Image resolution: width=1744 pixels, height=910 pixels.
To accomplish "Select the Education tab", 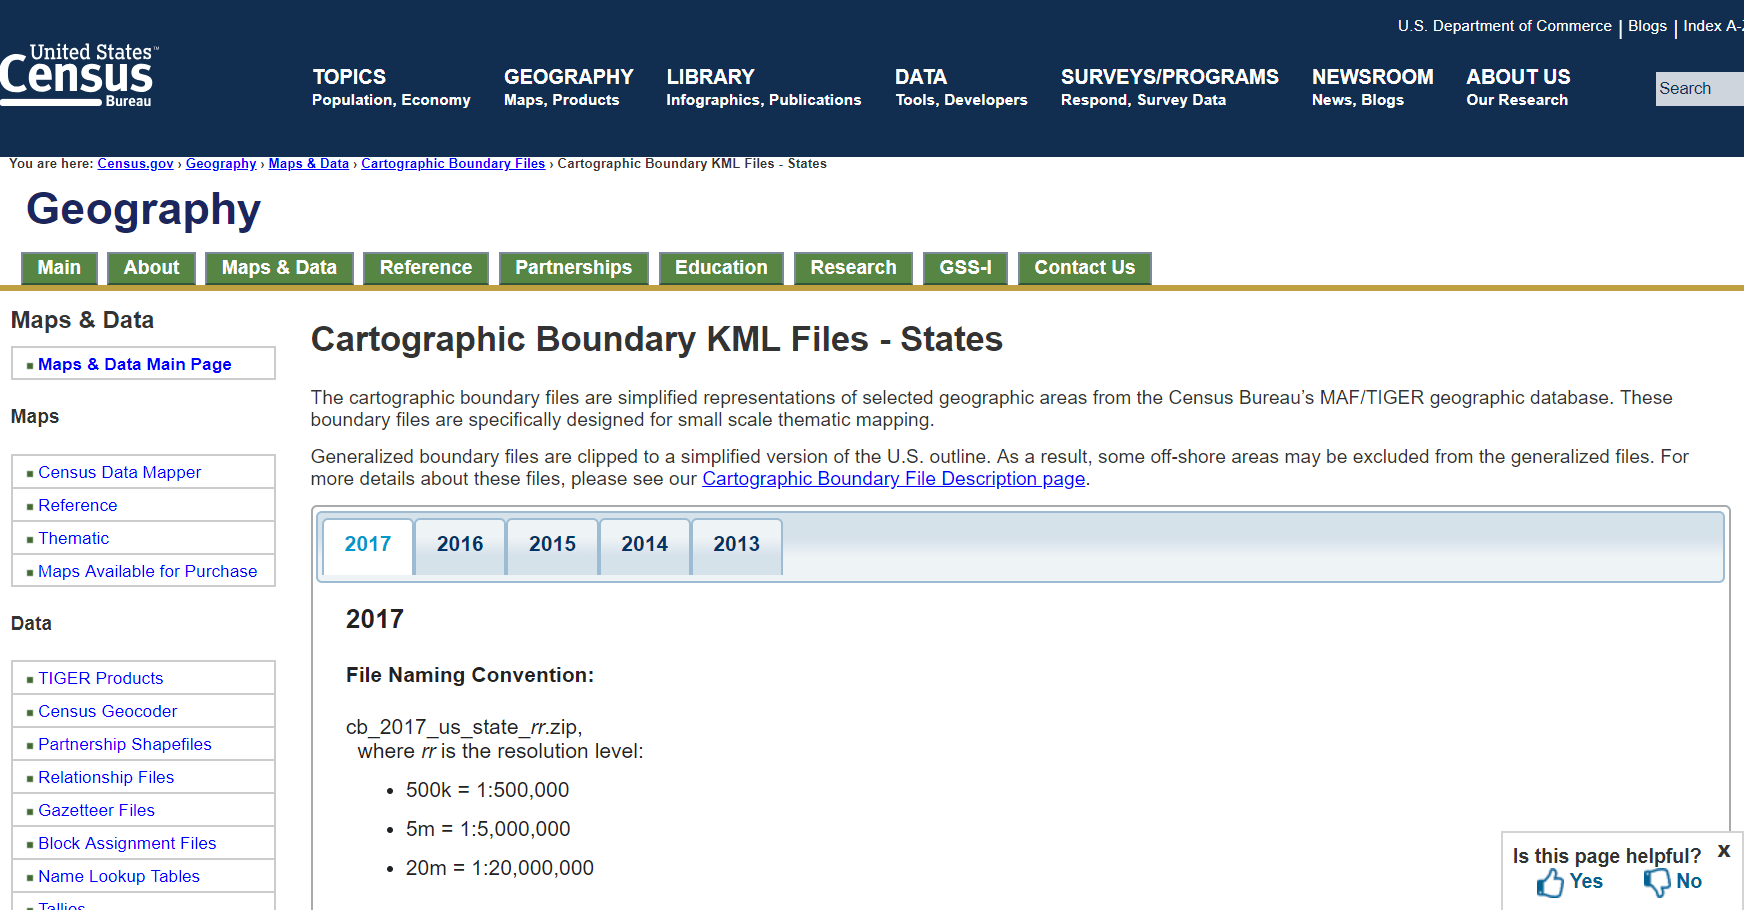I will pyautogui.click(x=721, y=268).
